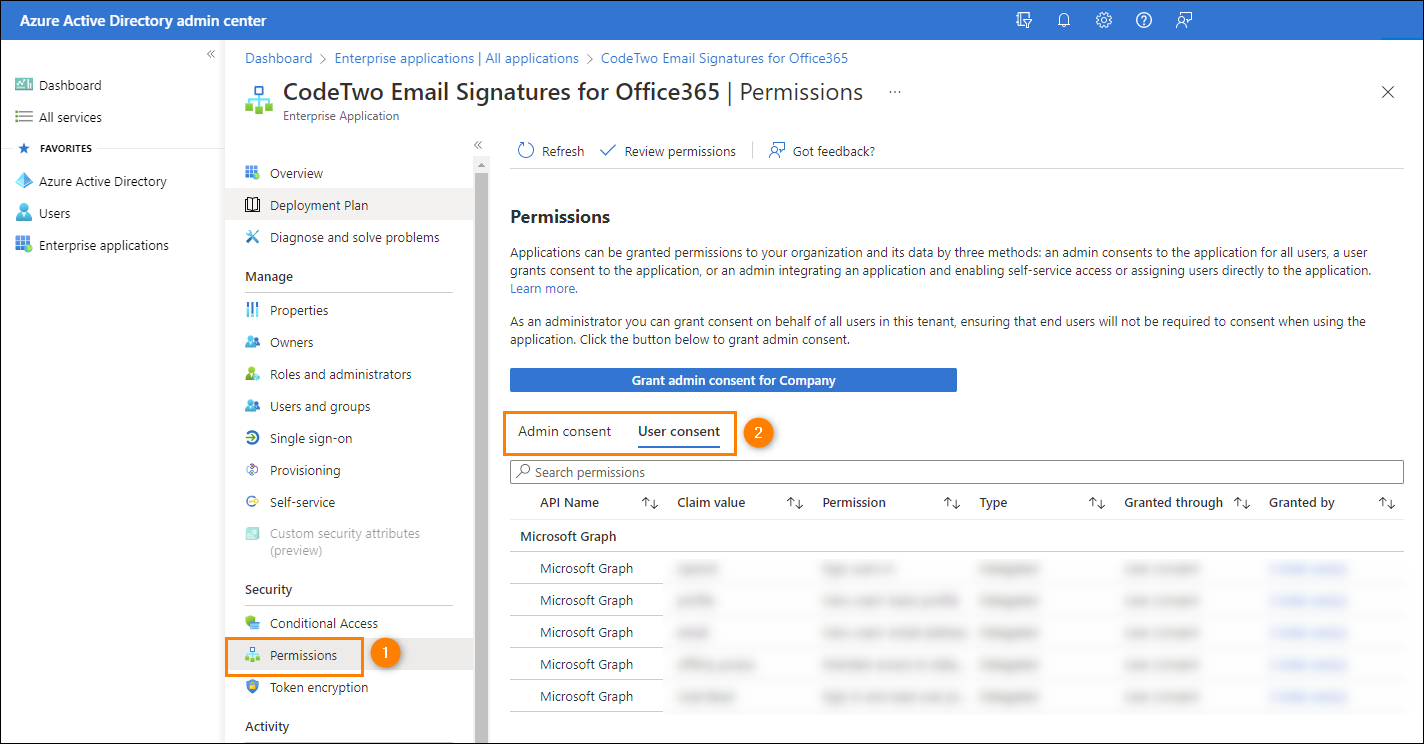The height and width of the screenshot is (744, 1424).
Task: Sort table by Type column arrows
Action: (1097, 503)
